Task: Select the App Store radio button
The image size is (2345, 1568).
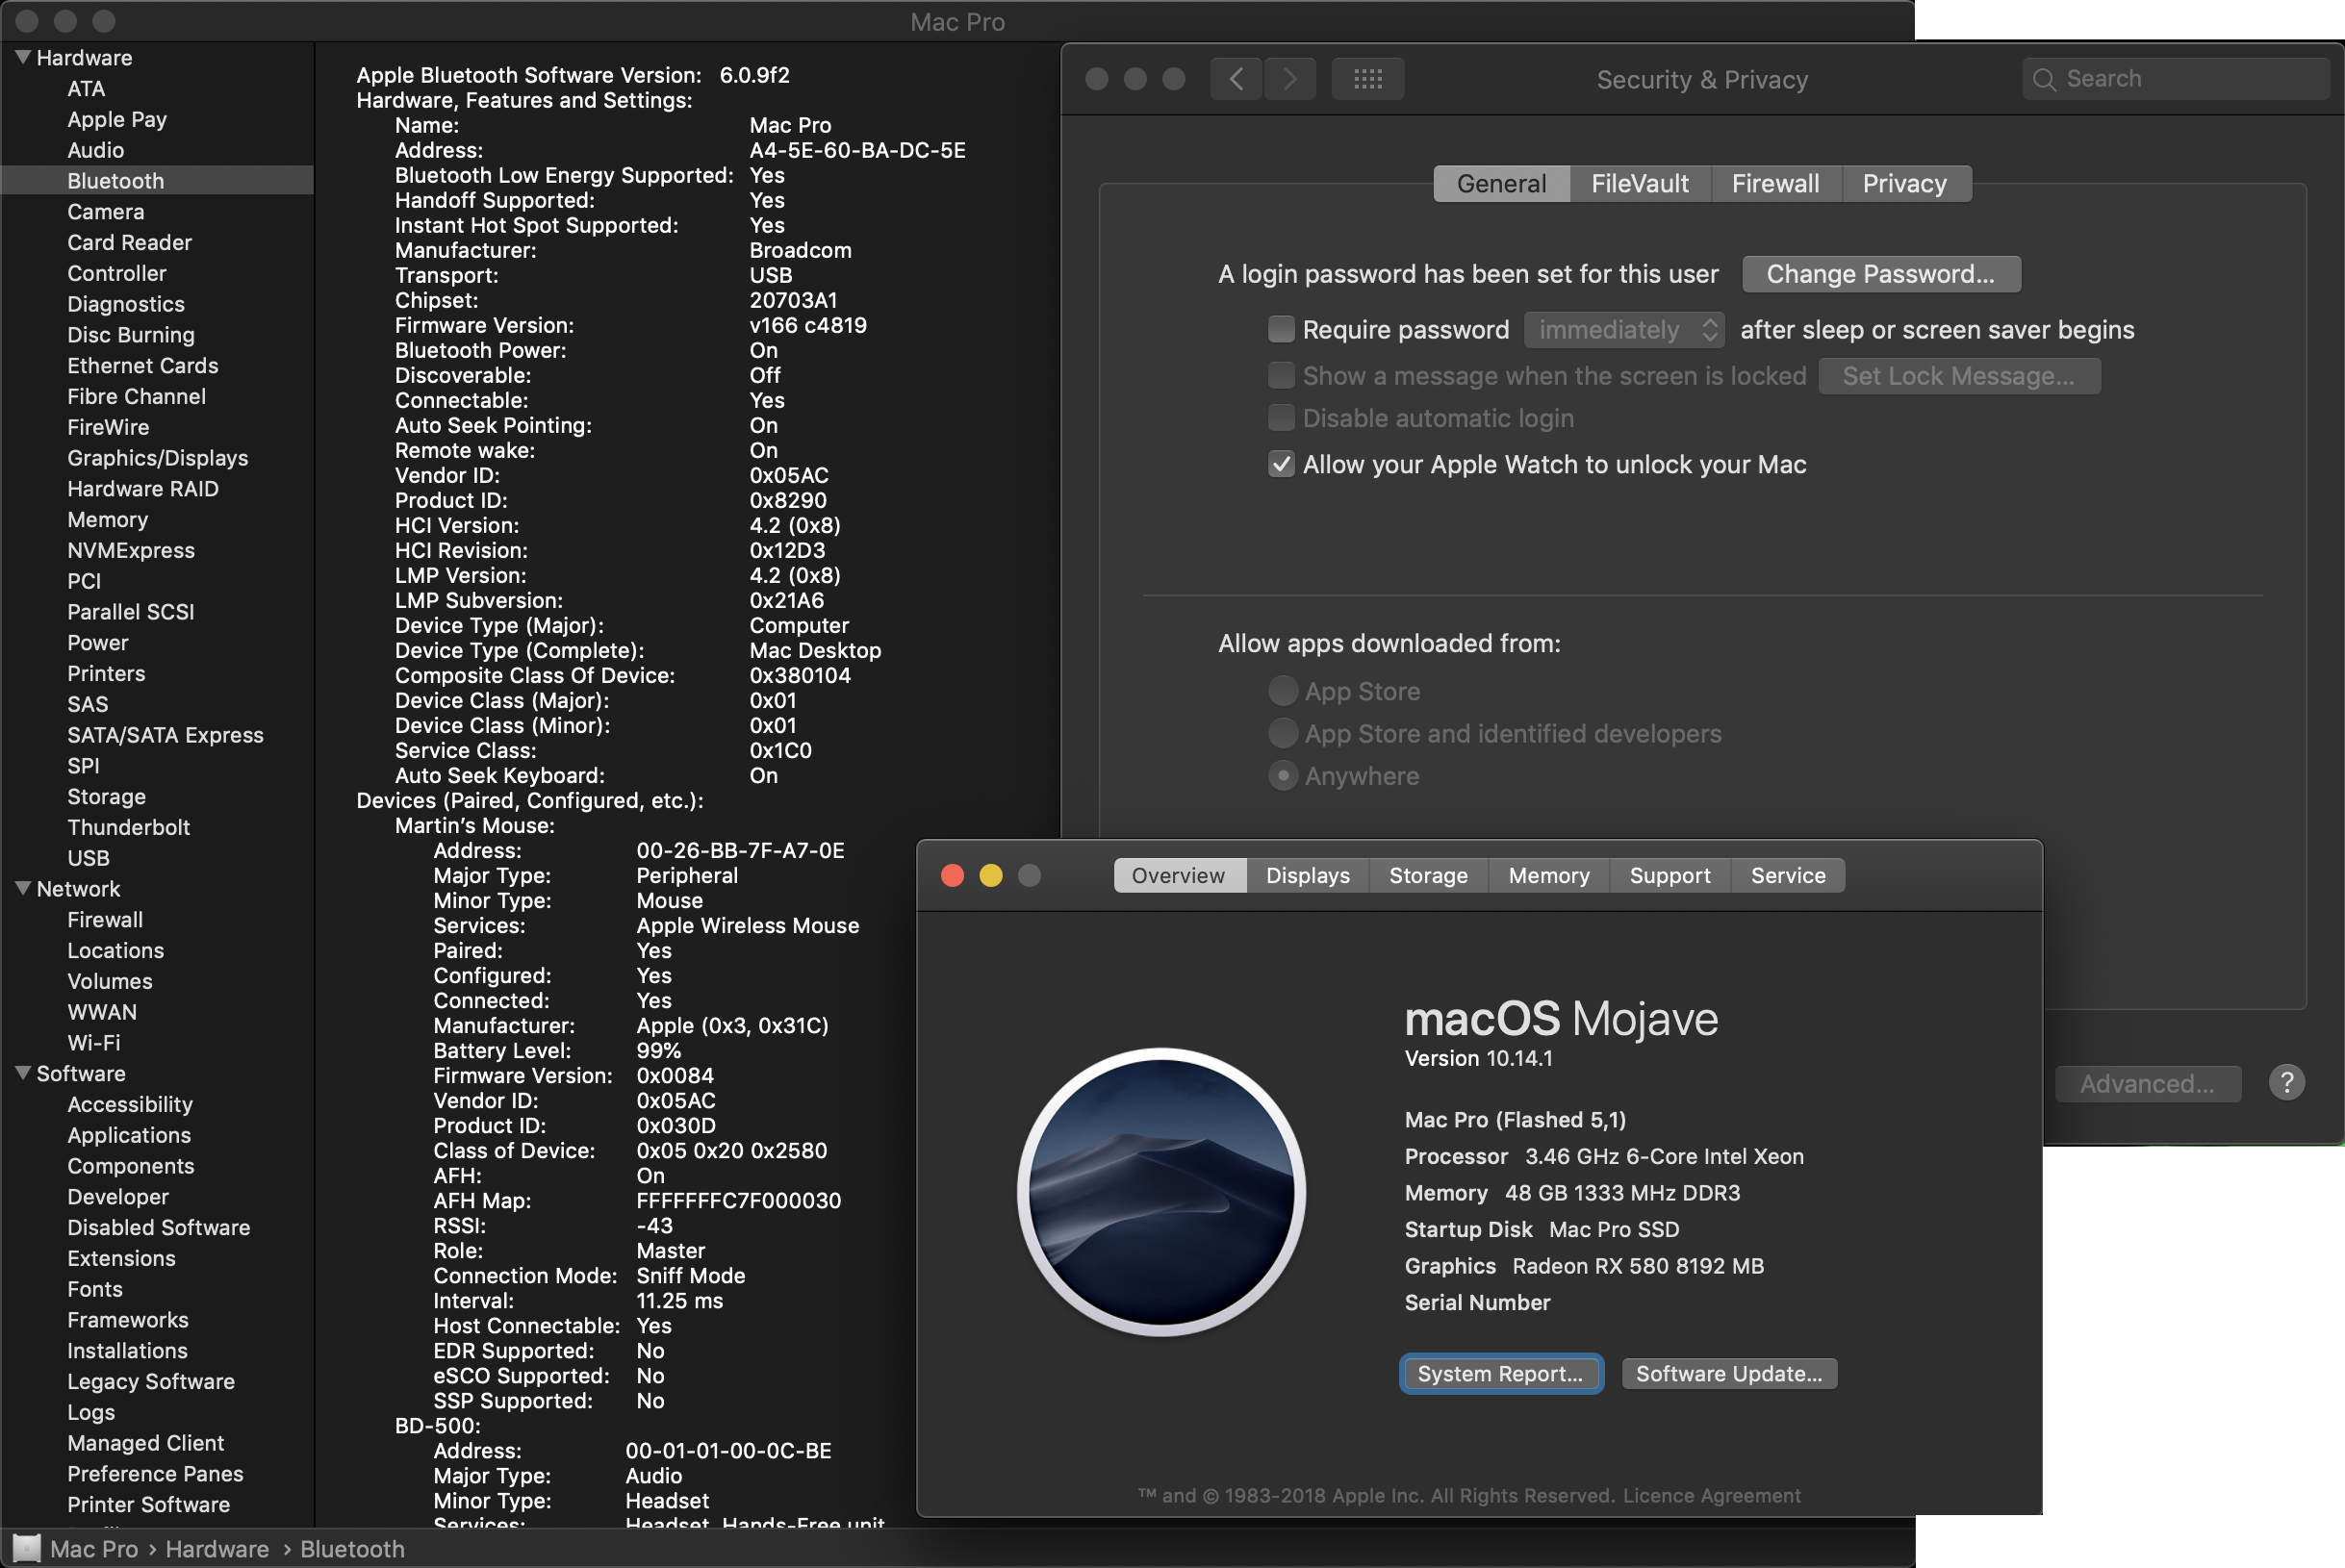Action: 1283,691
